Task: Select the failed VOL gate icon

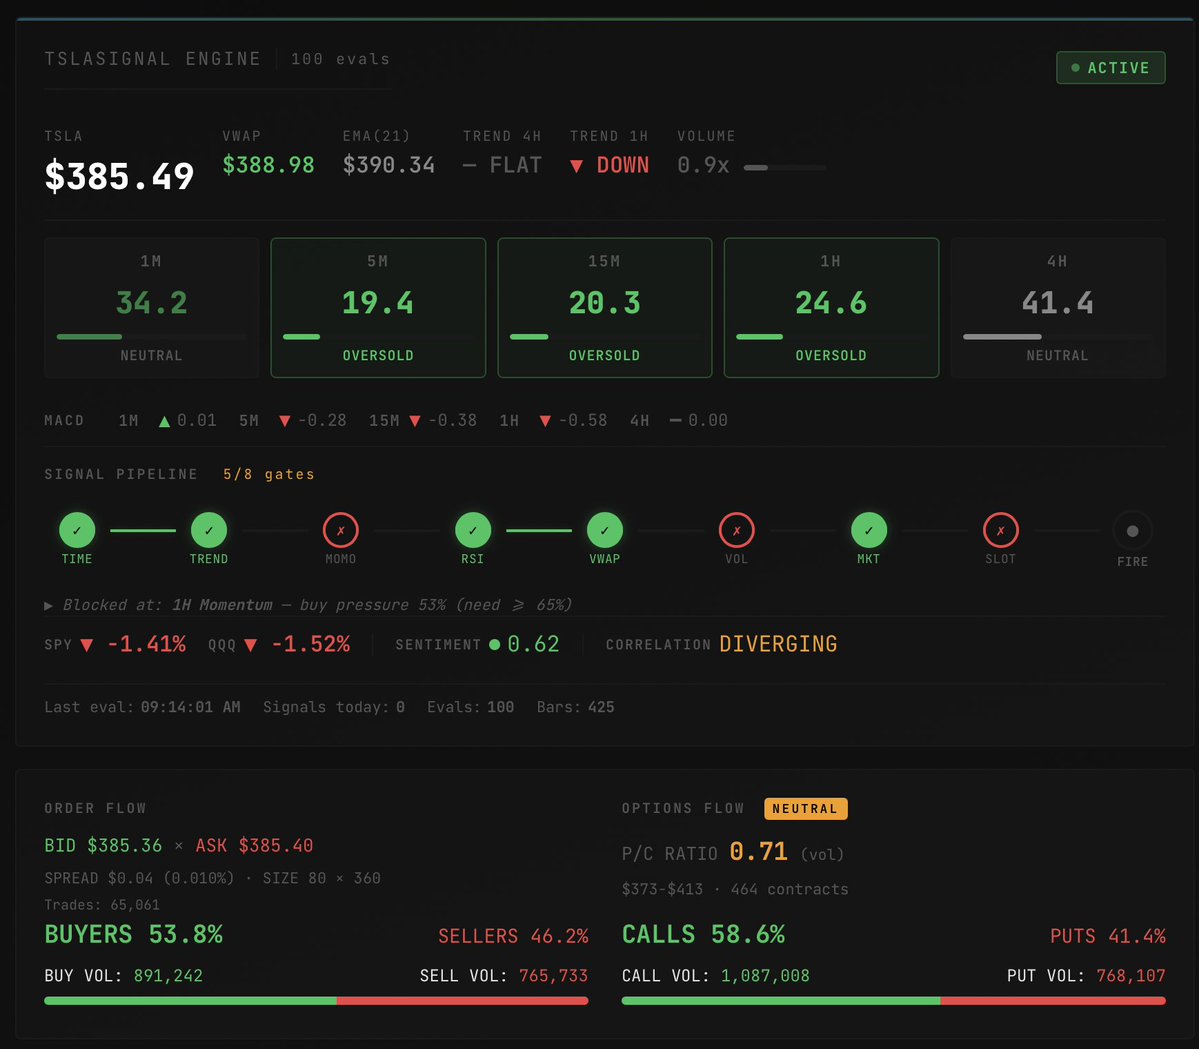Action: (x=736, y=530)
